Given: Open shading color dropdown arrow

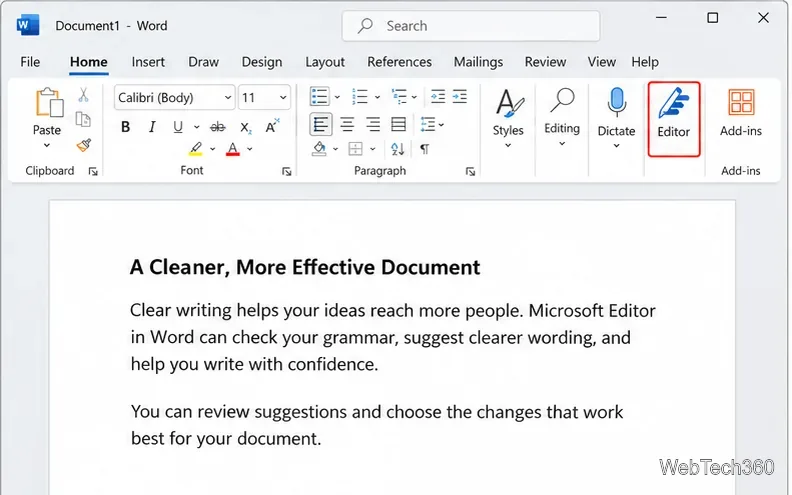Looking at the screenshot, I should pyautogui.click(x=335, y=149).
